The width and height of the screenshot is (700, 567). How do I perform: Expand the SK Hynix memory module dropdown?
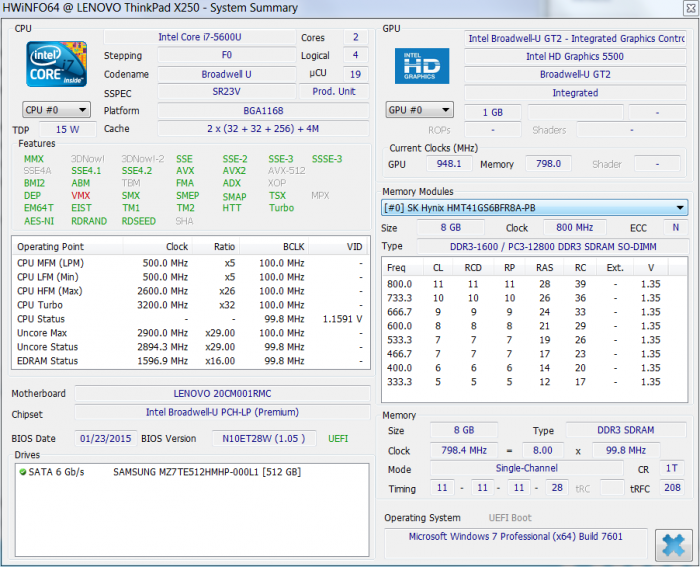point(535,208)
